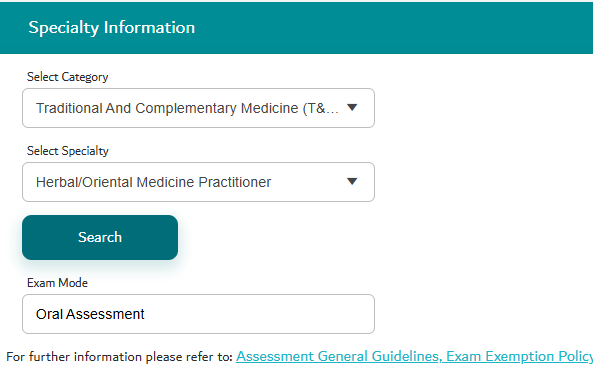Screen dimensions: 593x371
Task: Open the Assessment General Guidelines link
Action: [x=339, y=356]
